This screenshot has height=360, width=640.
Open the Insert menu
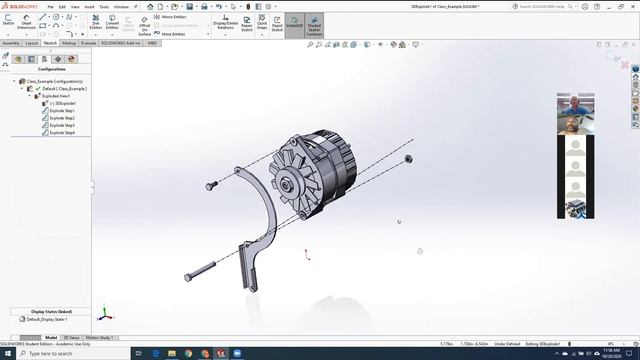point(89,7)
